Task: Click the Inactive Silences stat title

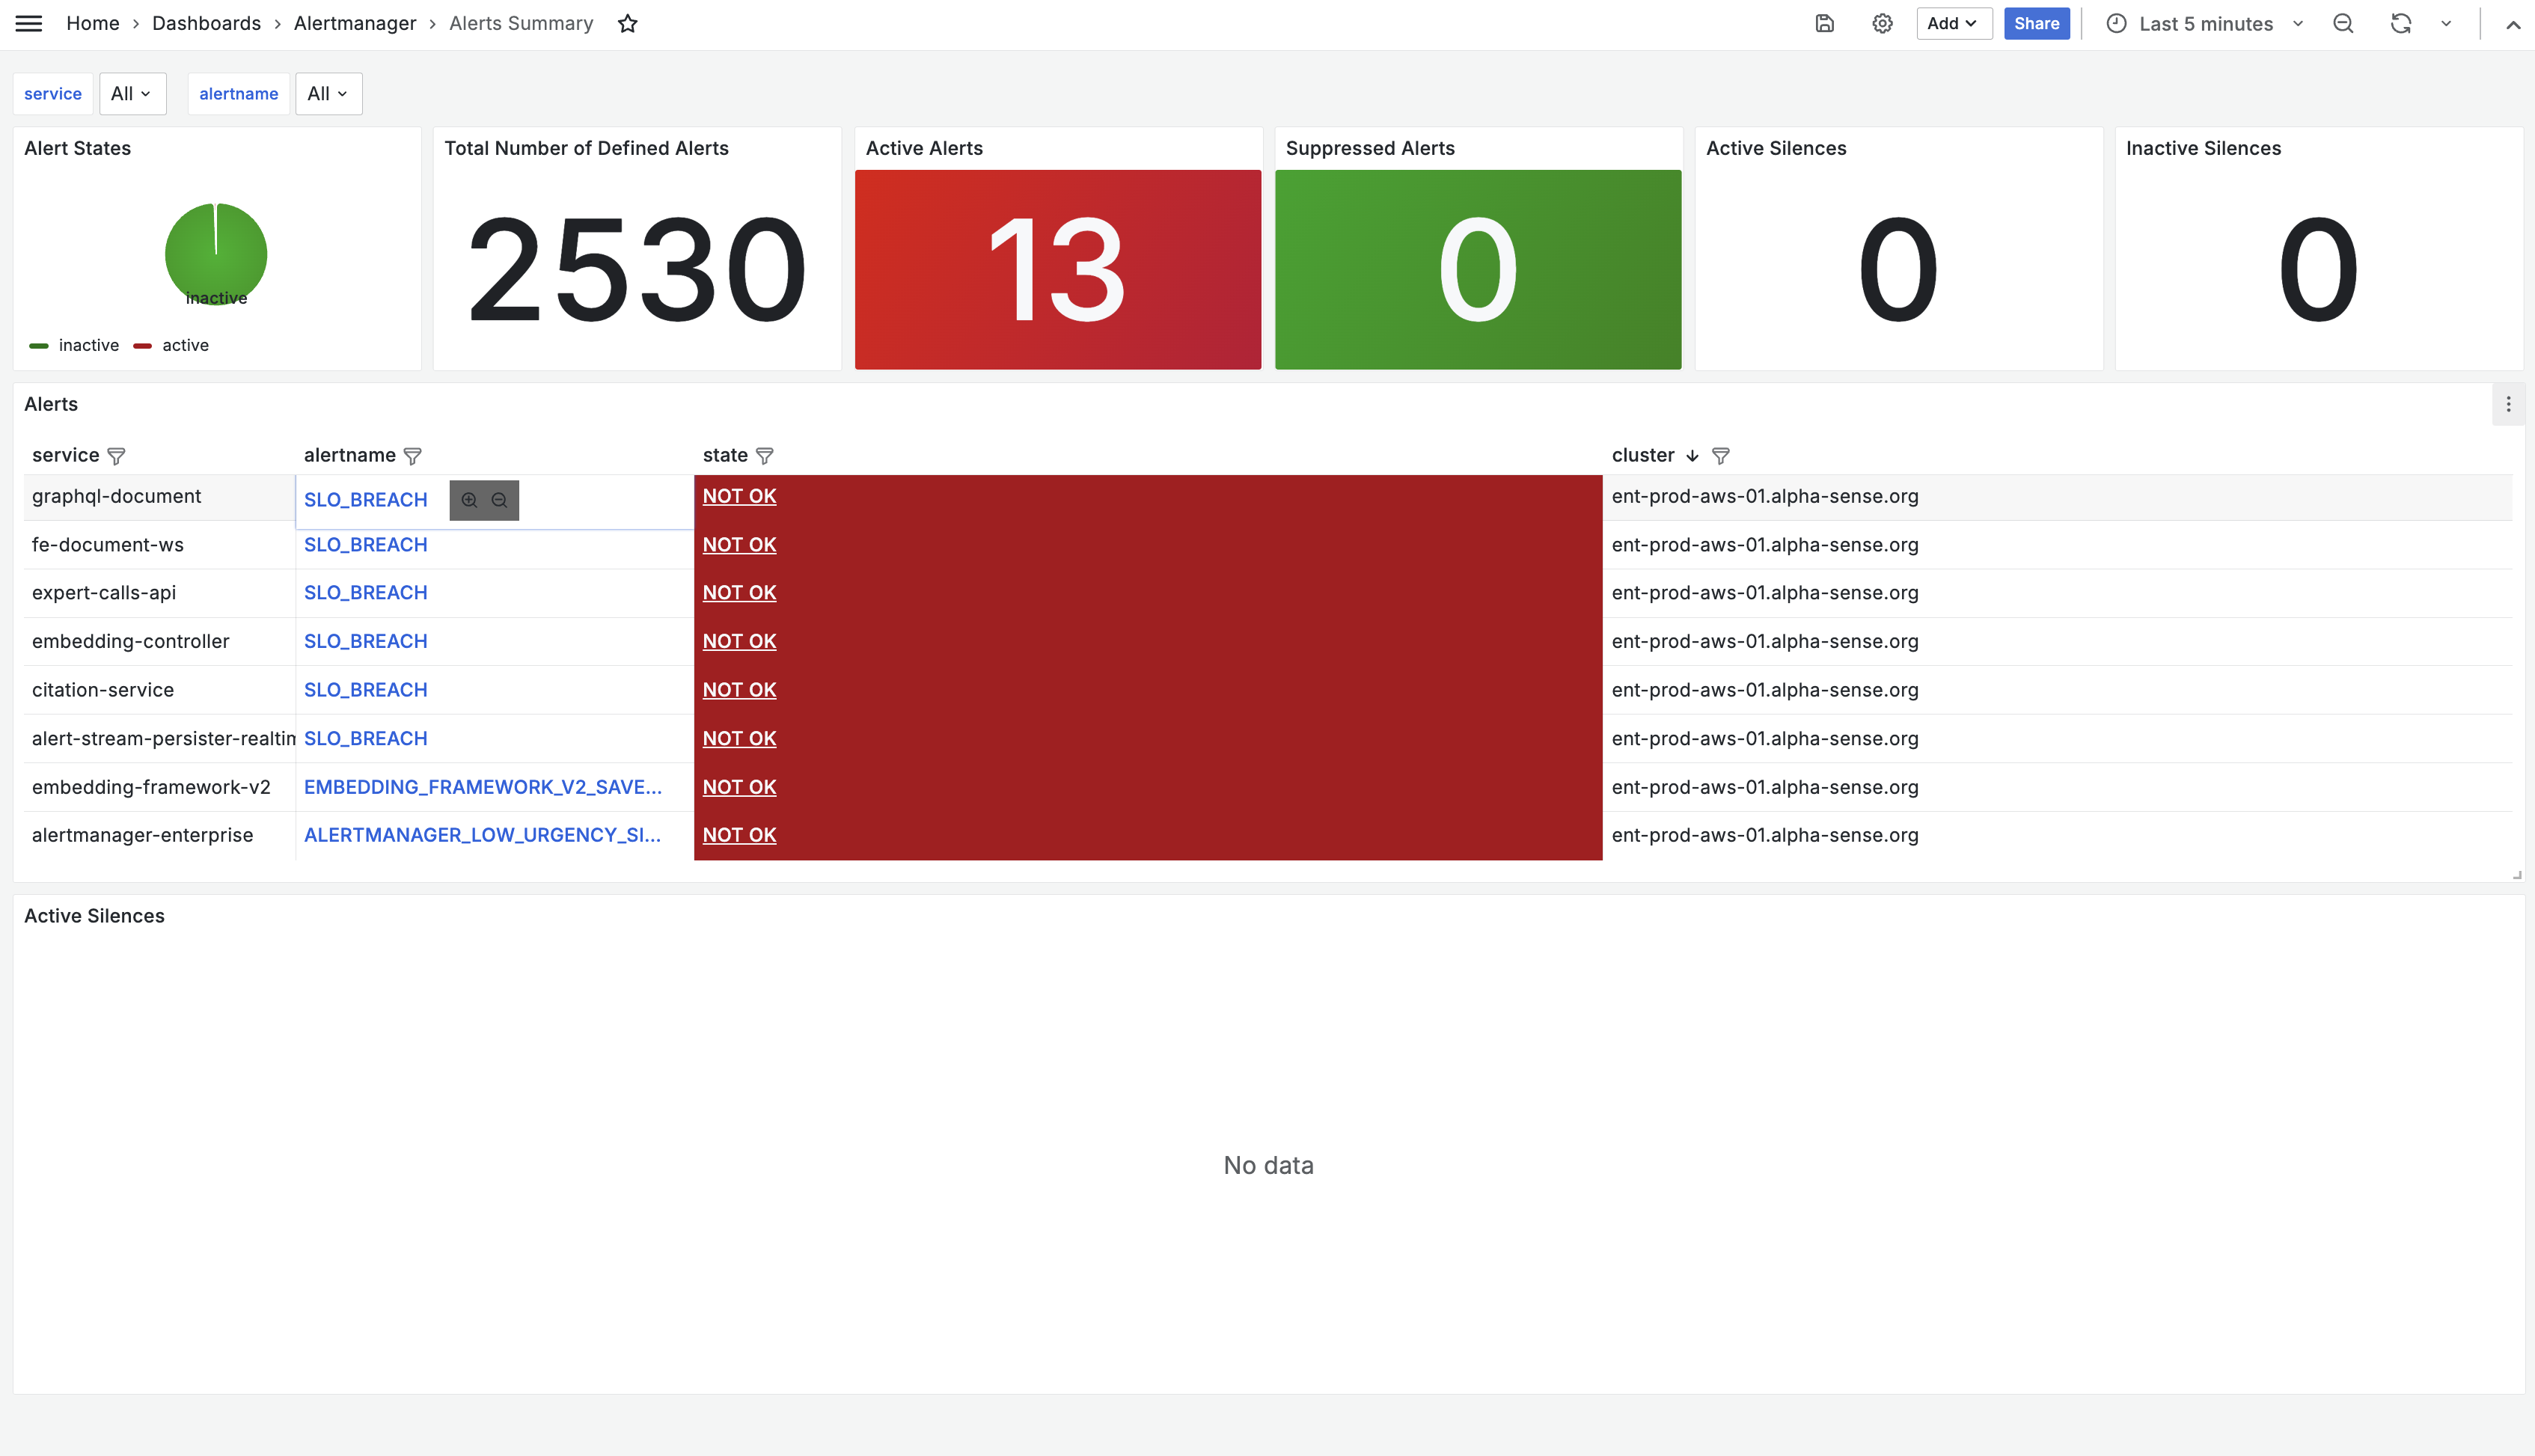Action: click(x=2203, y=148)
